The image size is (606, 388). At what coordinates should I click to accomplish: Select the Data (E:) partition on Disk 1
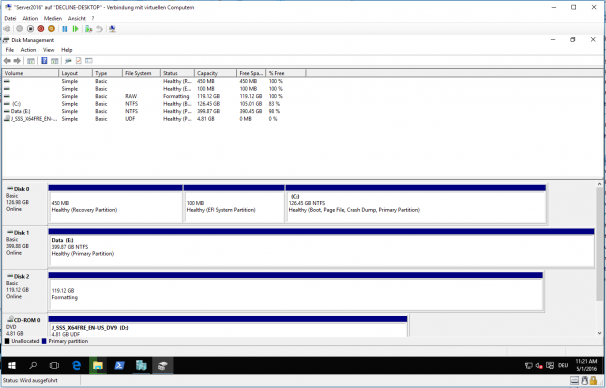321,247
